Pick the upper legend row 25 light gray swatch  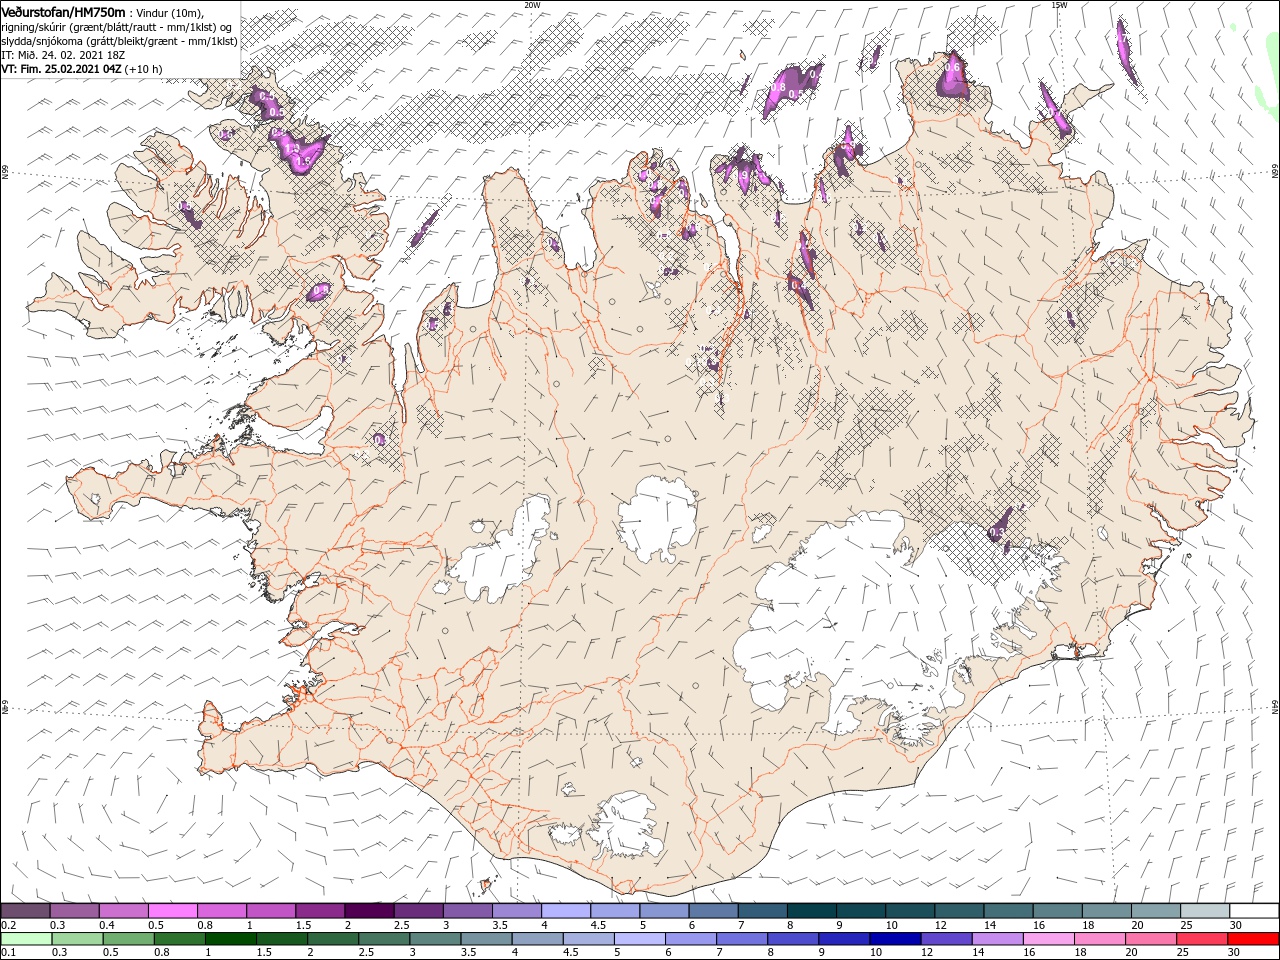pyautogui.click(x=1206, y=910)
